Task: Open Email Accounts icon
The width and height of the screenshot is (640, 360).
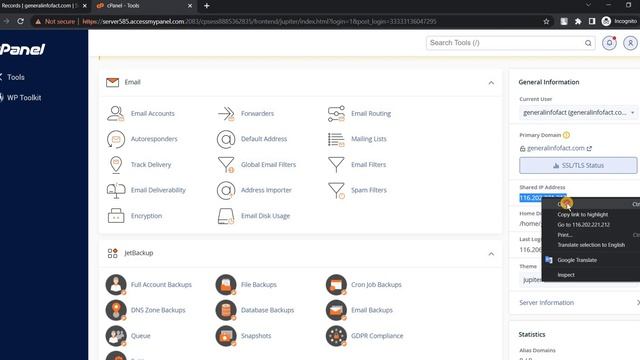Action: 116,113
